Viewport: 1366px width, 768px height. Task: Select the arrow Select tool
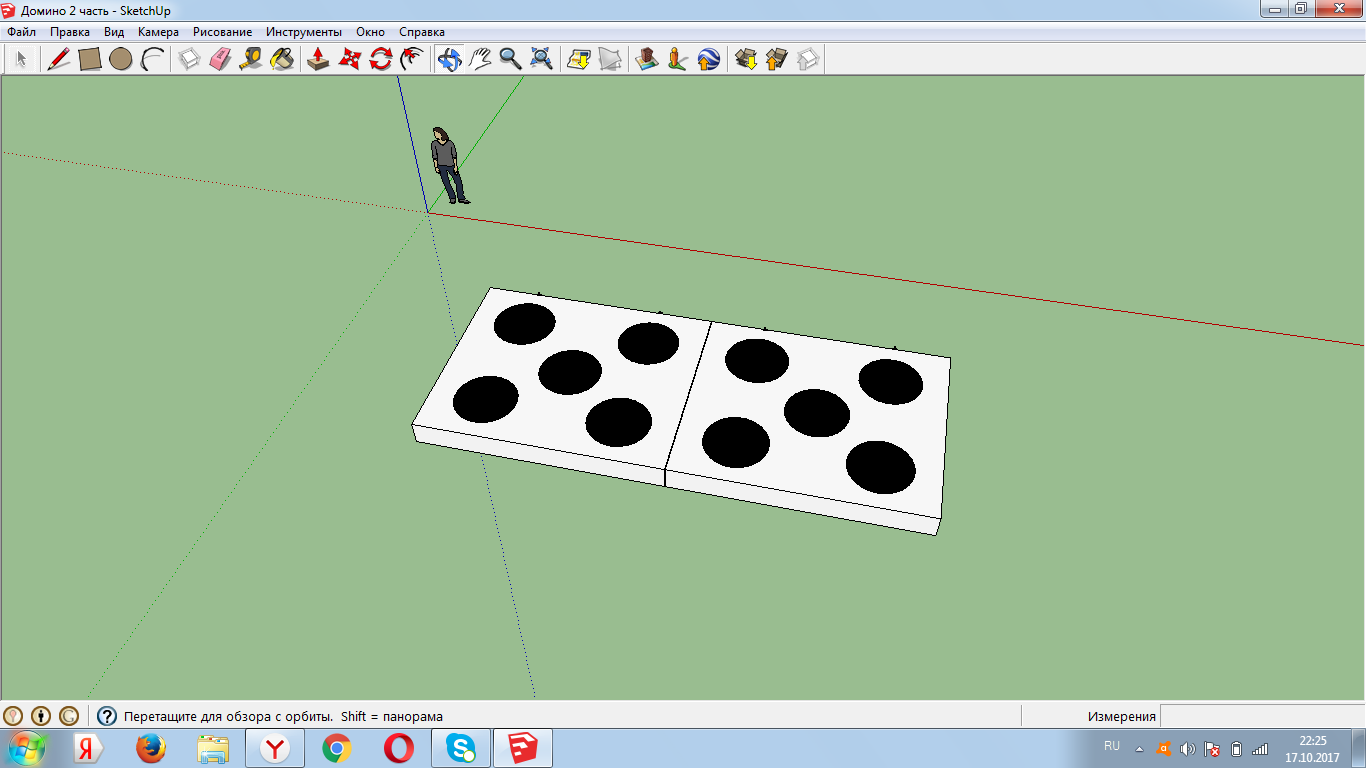[20, 60]
